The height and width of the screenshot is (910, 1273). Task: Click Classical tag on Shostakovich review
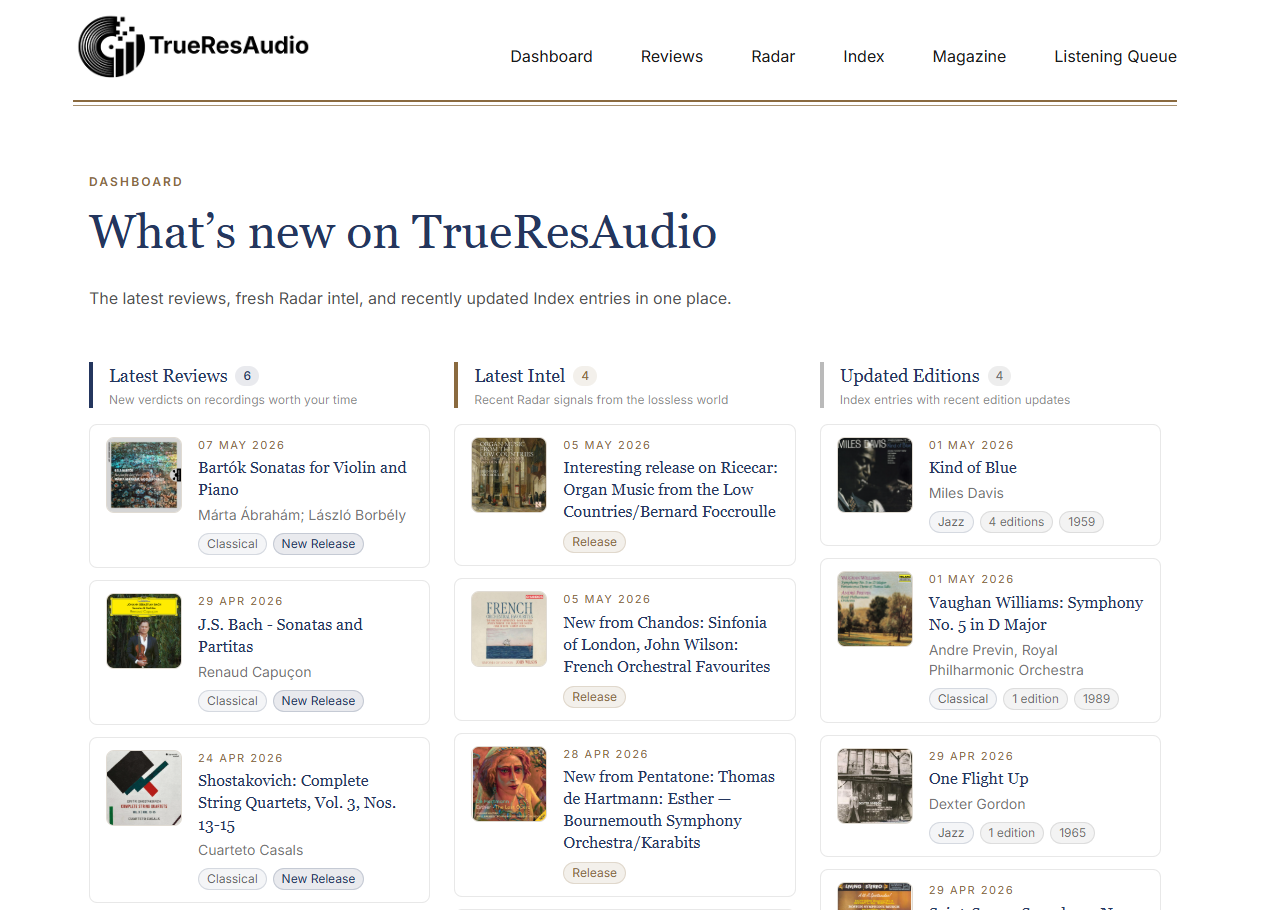(232, 879)
